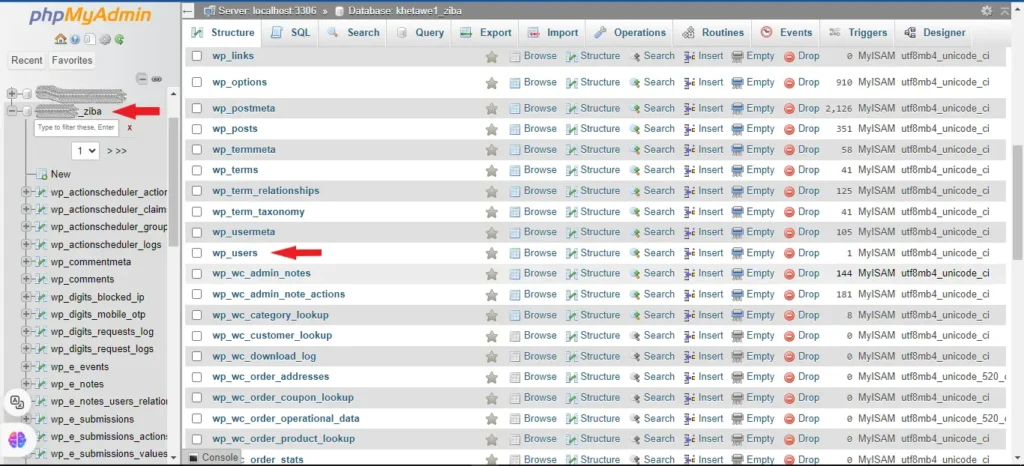Click the Home icon under the phpMyAdmin logo
The width and height of the screenshot is (1024, 466).
click(62, 40)
